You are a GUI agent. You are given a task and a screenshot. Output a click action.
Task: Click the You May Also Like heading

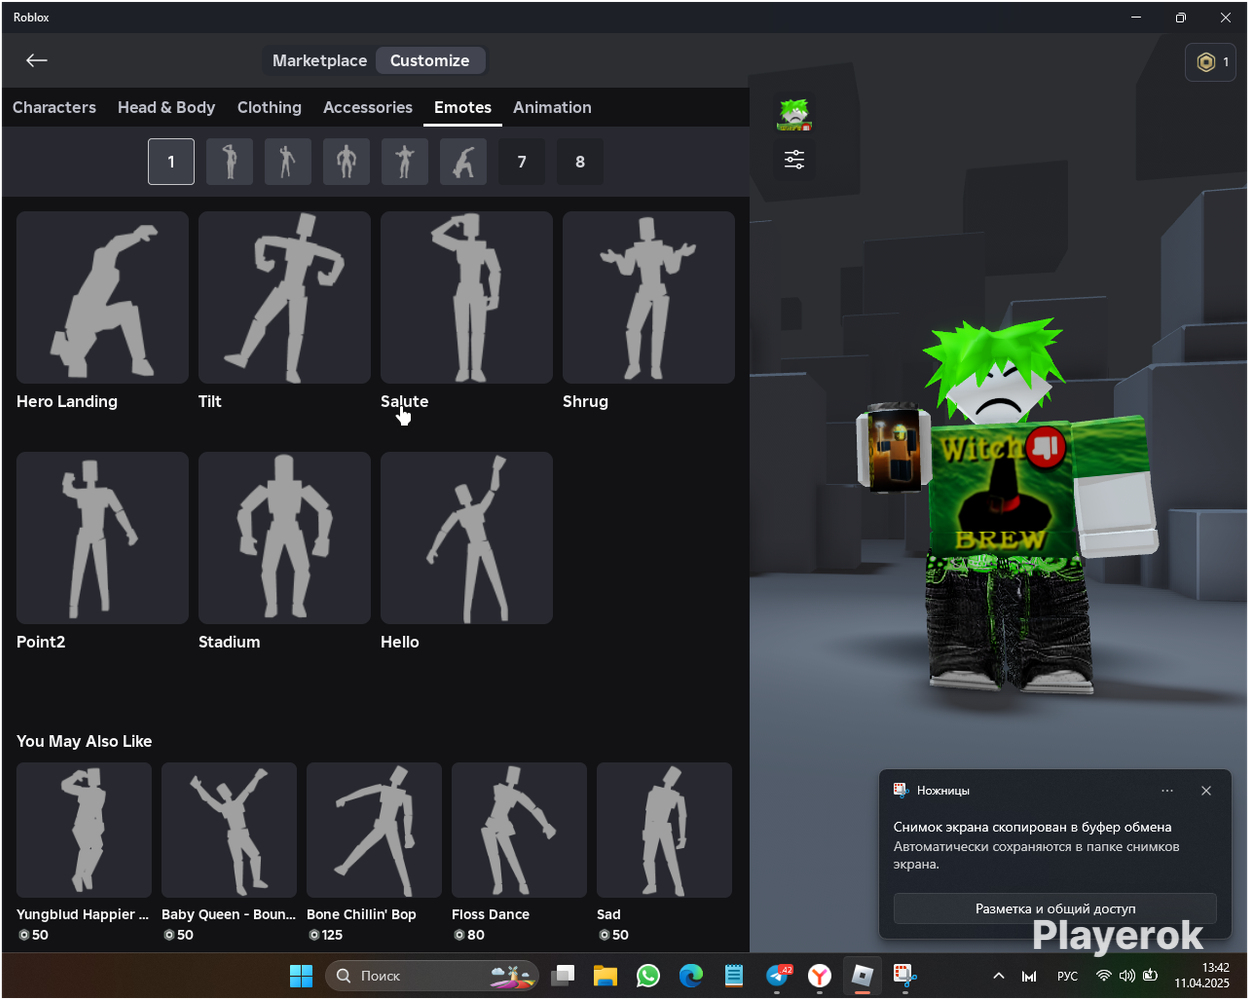click(84, 741)
